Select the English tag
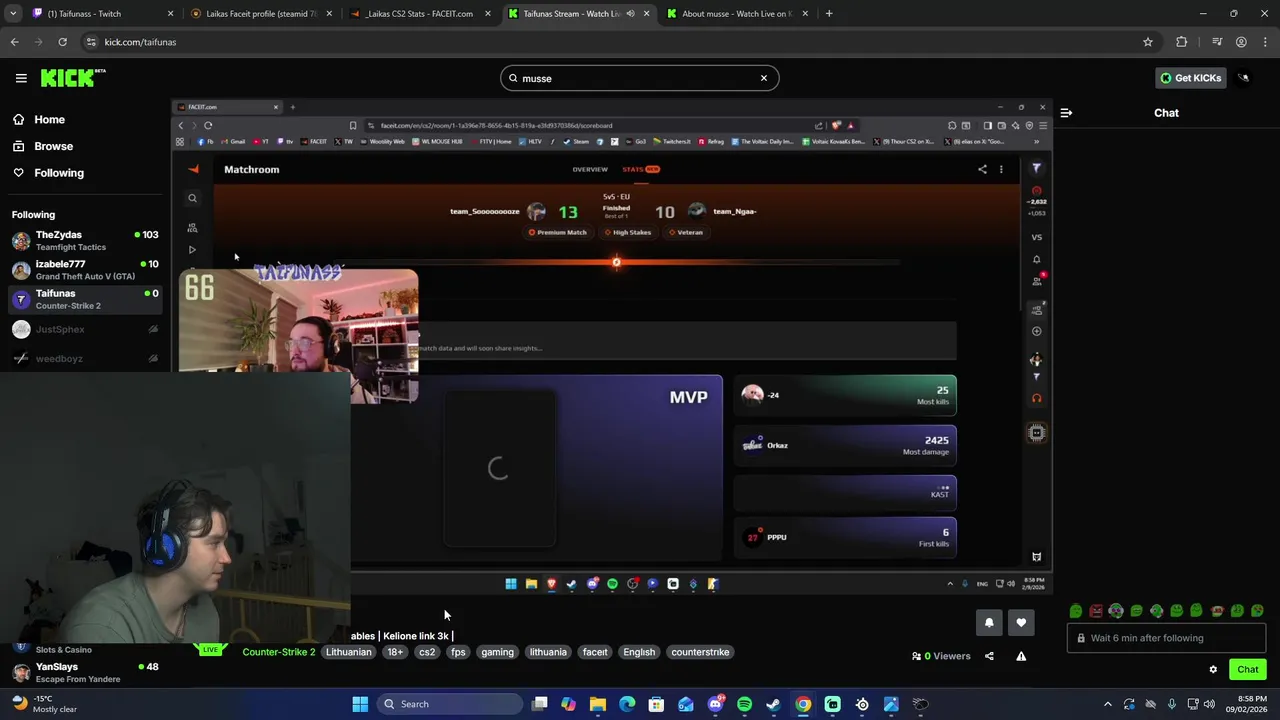 (639, 652)
